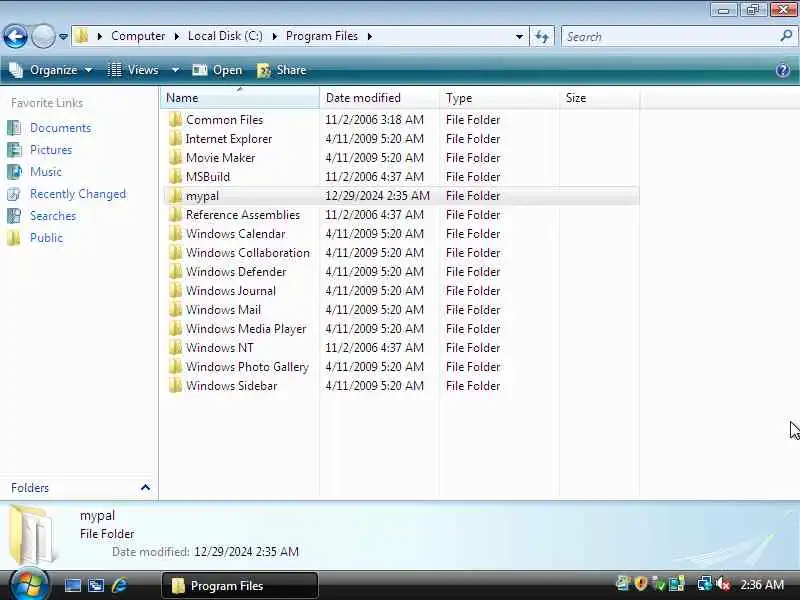
Task: Click the security shield tray icon
Action: point(641,584)
